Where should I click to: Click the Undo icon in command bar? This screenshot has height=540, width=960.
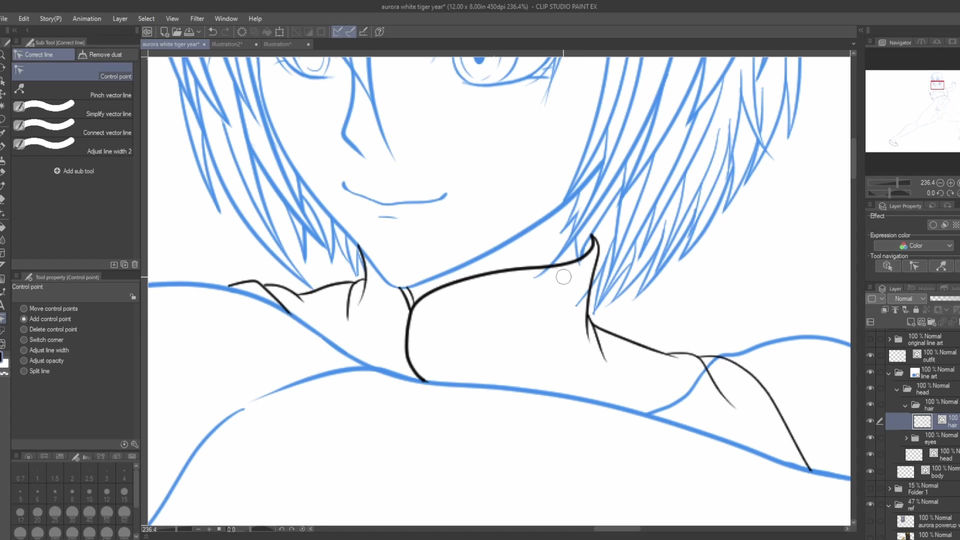tap(212, 32)
